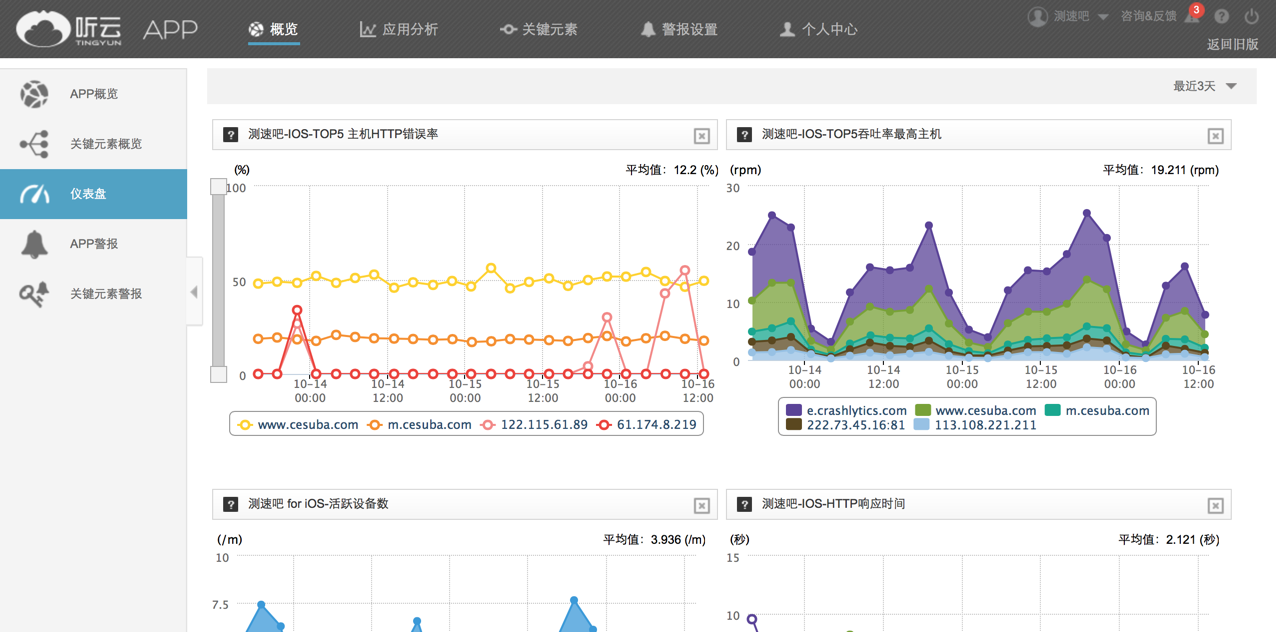Collapse the sidebar with arrow handle

point(194,292)
